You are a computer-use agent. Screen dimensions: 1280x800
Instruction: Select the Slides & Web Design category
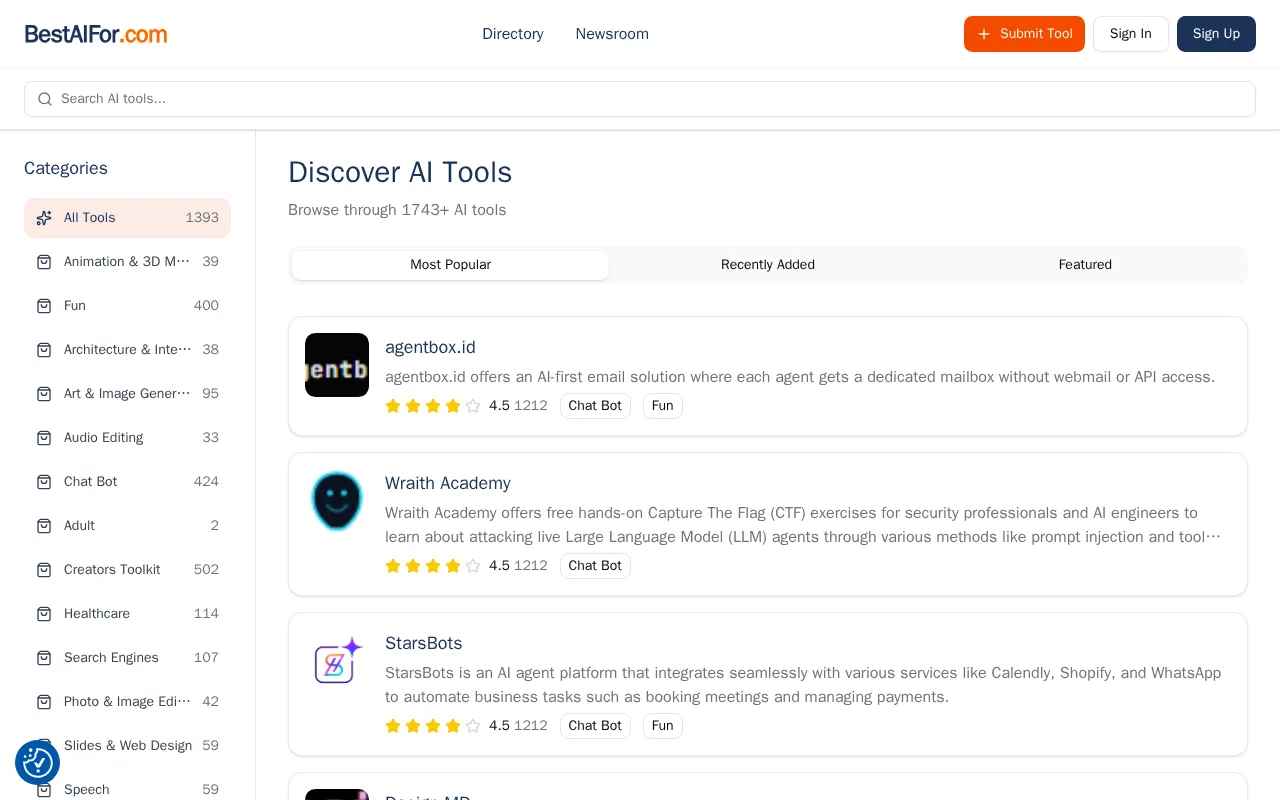[127, 746]
